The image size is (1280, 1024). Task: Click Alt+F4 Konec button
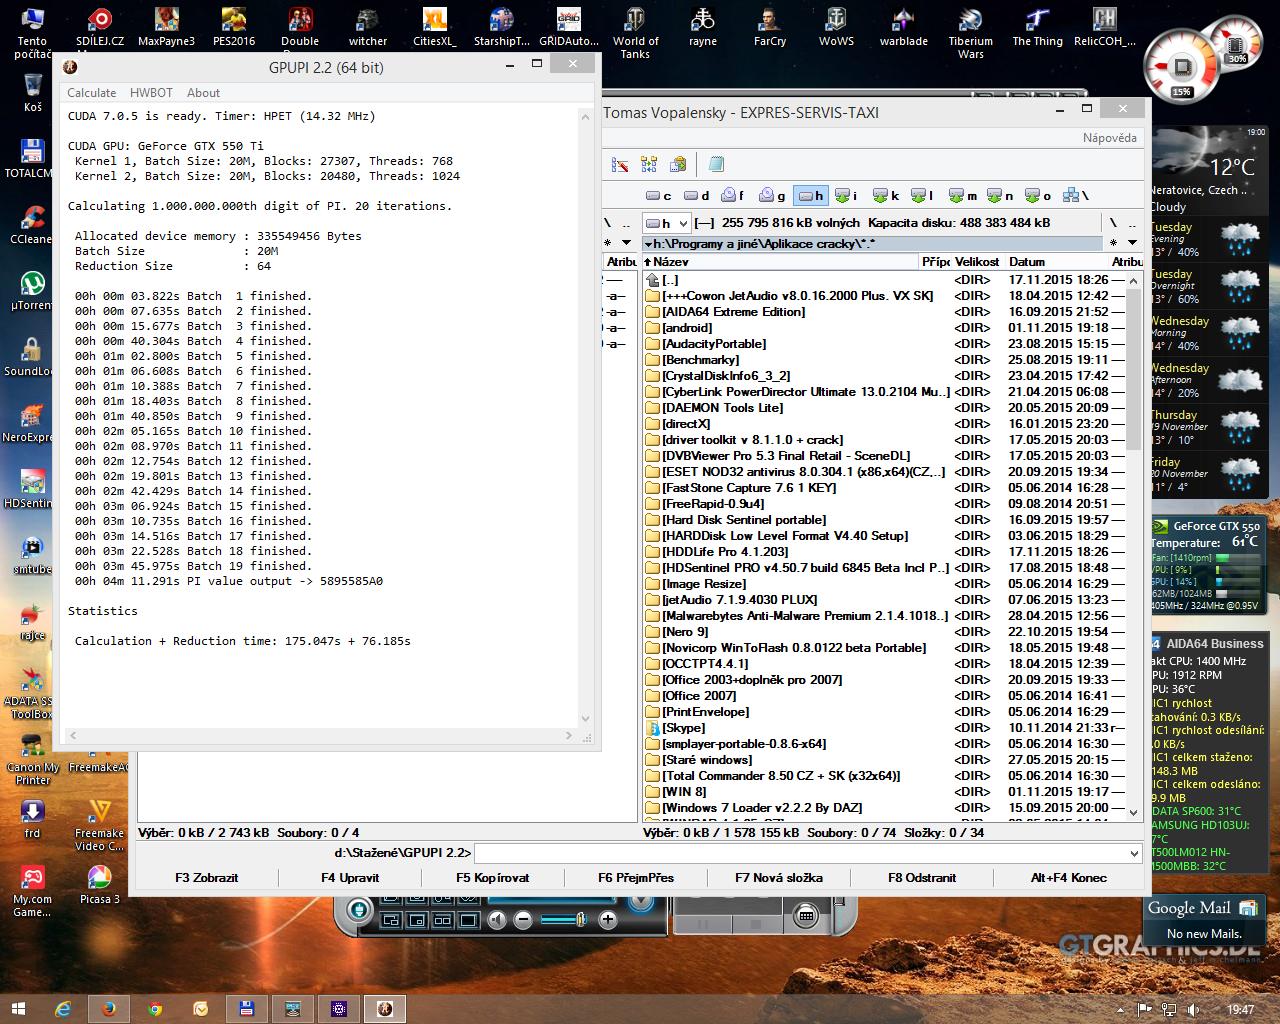point(1069,878)
